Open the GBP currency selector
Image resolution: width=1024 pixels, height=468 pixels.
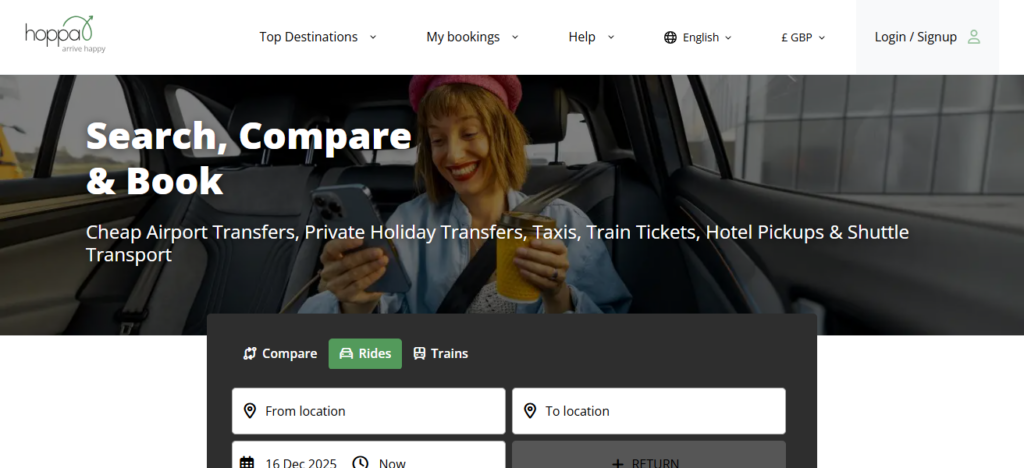803,37
